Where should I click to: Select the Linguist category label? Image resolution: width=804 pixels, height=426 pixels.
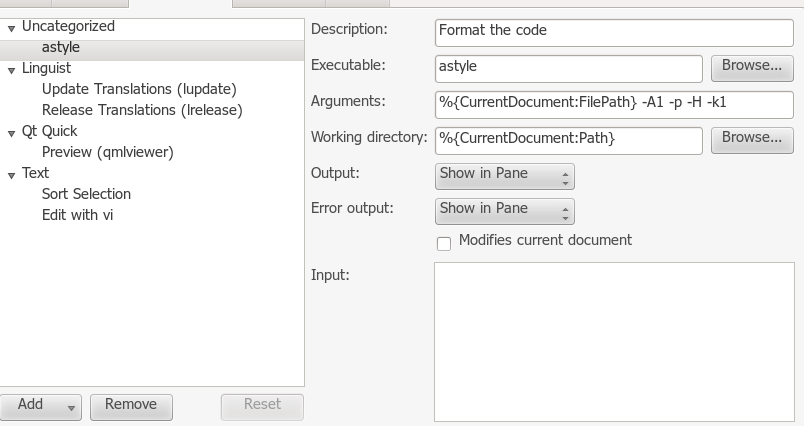click(x=46, y=68)
